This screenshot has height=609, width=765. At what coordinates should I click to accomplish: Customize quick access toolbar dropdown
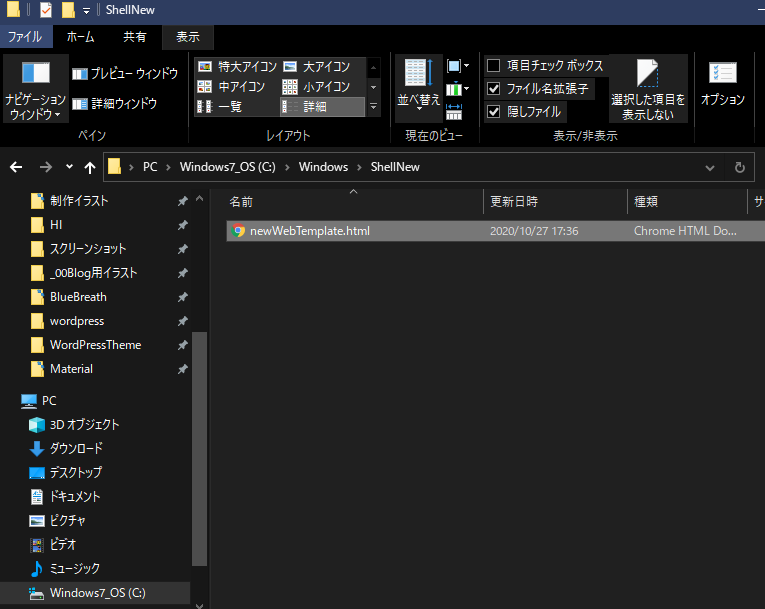(x=86, y=11)
